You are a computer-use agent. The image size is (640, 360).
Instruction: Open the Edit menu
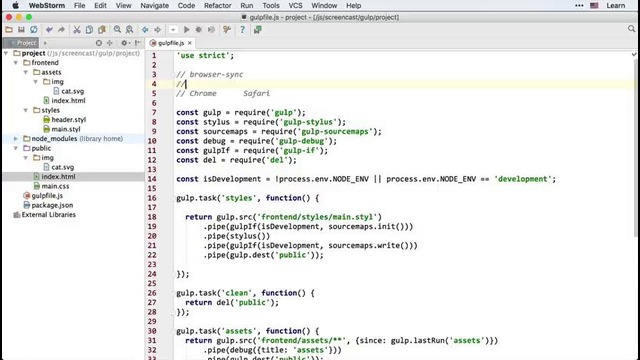coord(100,6)
